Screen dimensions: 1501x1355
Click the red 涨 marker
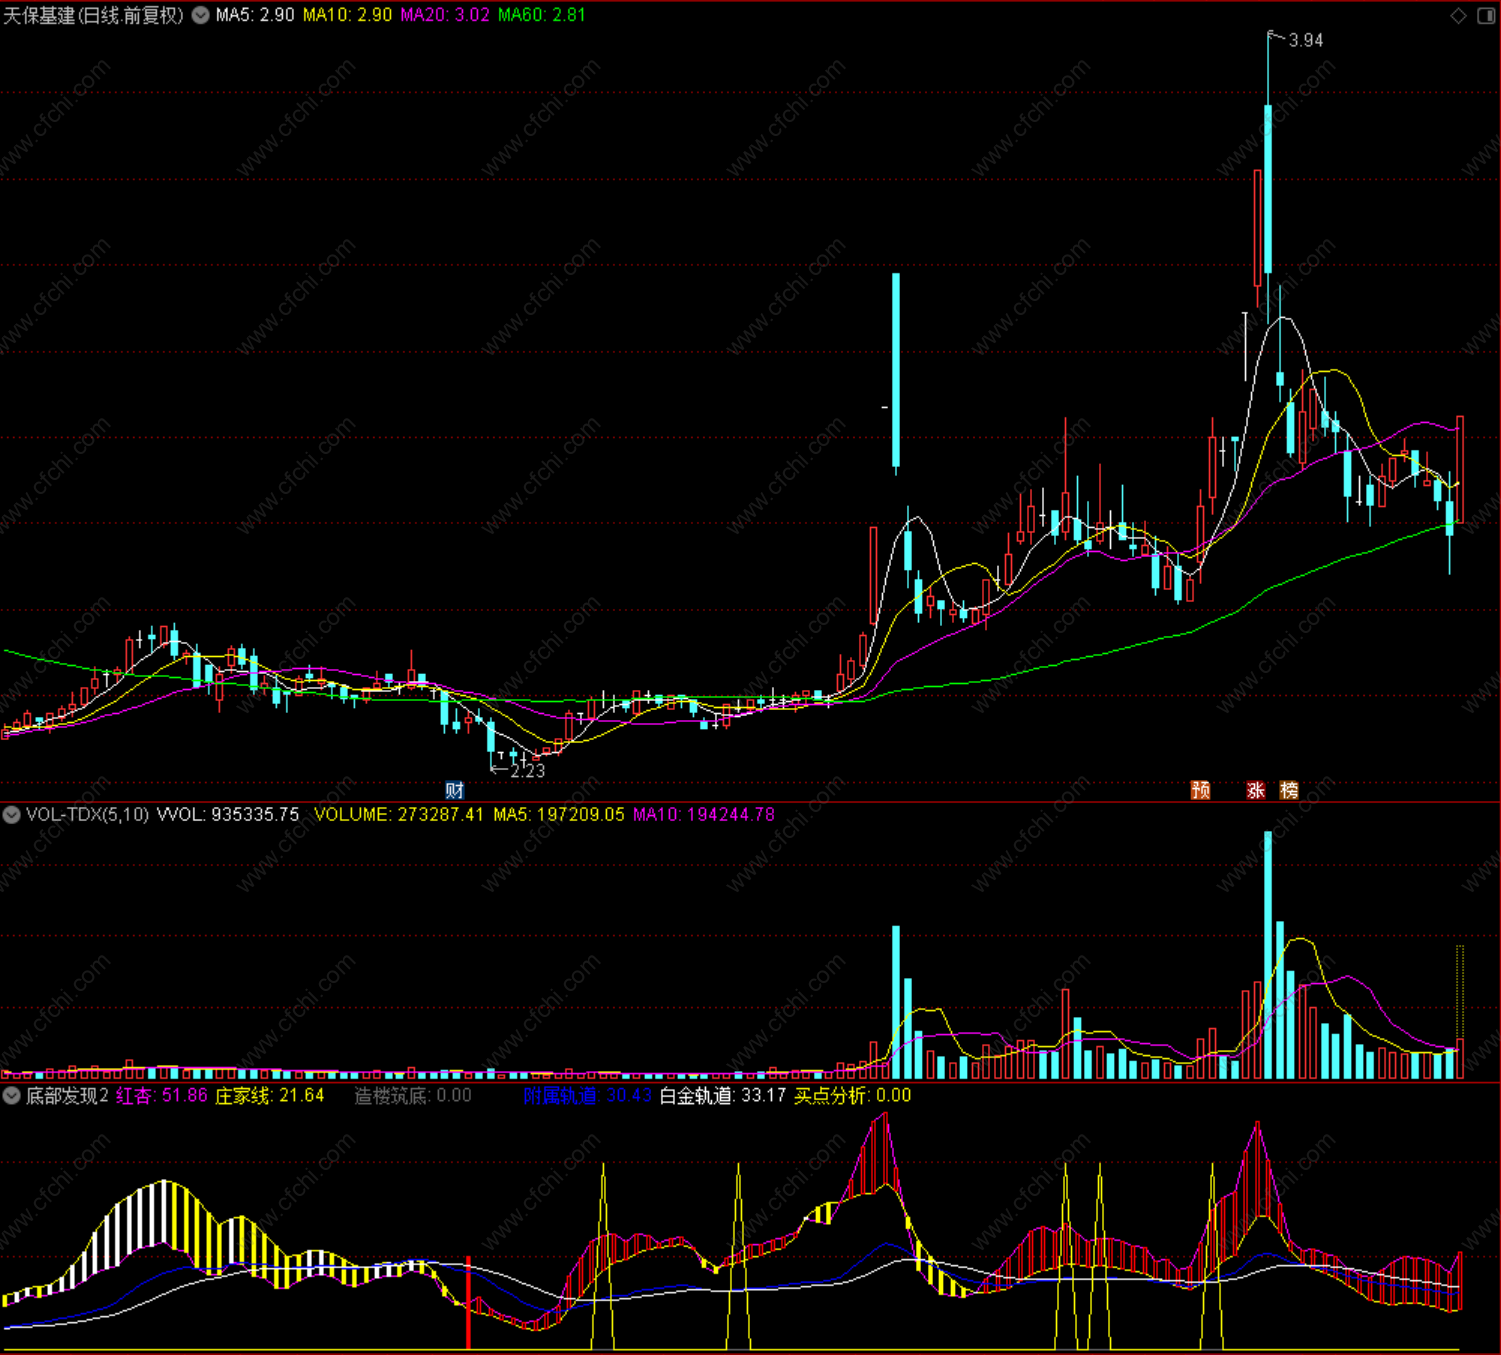pos(1256,790)
